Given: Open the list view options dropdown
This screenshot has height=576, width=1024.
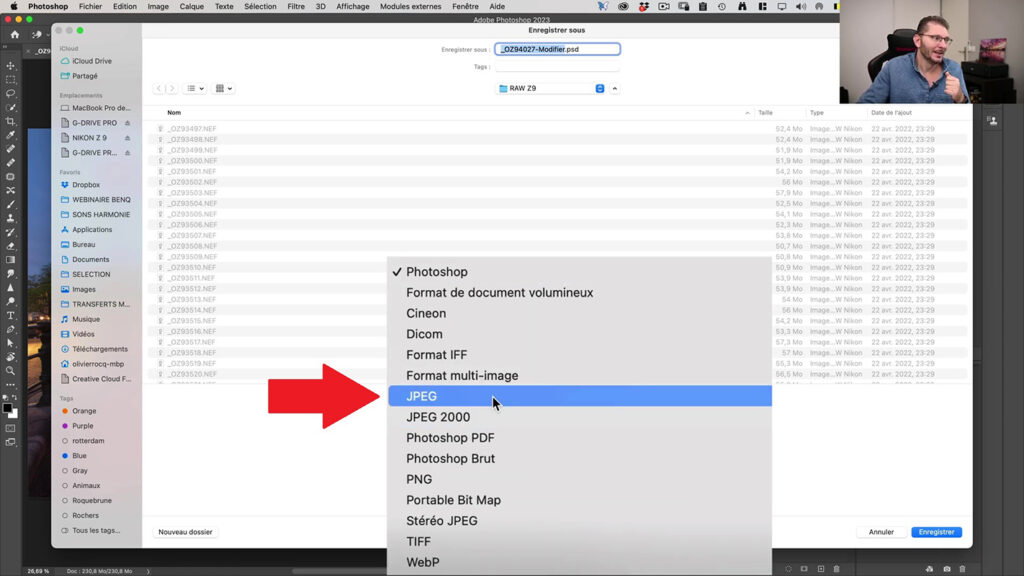Looking at the screenshot, I should (196, 88).
